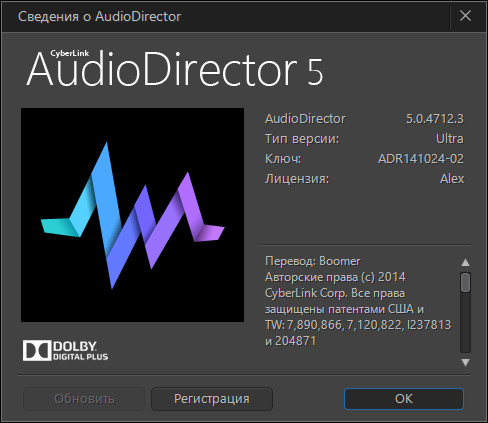Click the Dolby Digital Plus logo
The image size is (488, 423).
[65, 350]
